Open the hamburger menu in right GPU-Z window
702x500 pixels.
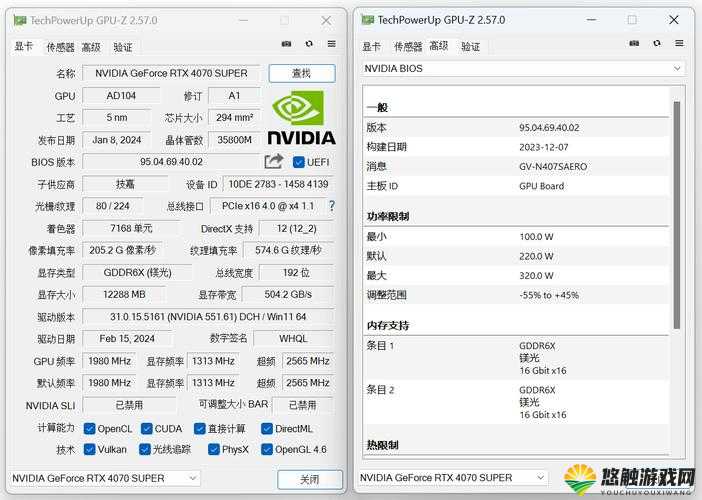(679, 43)
